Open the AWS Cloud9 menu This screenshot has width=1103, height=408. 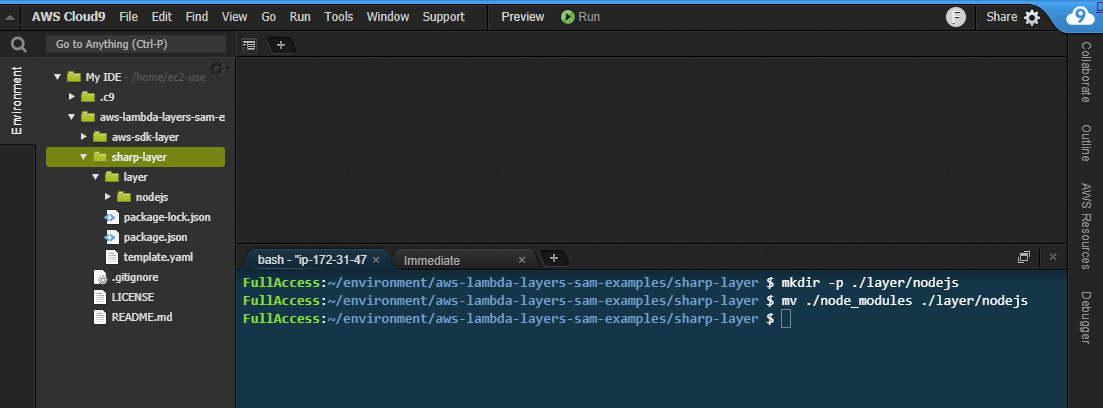coord(68,17)
